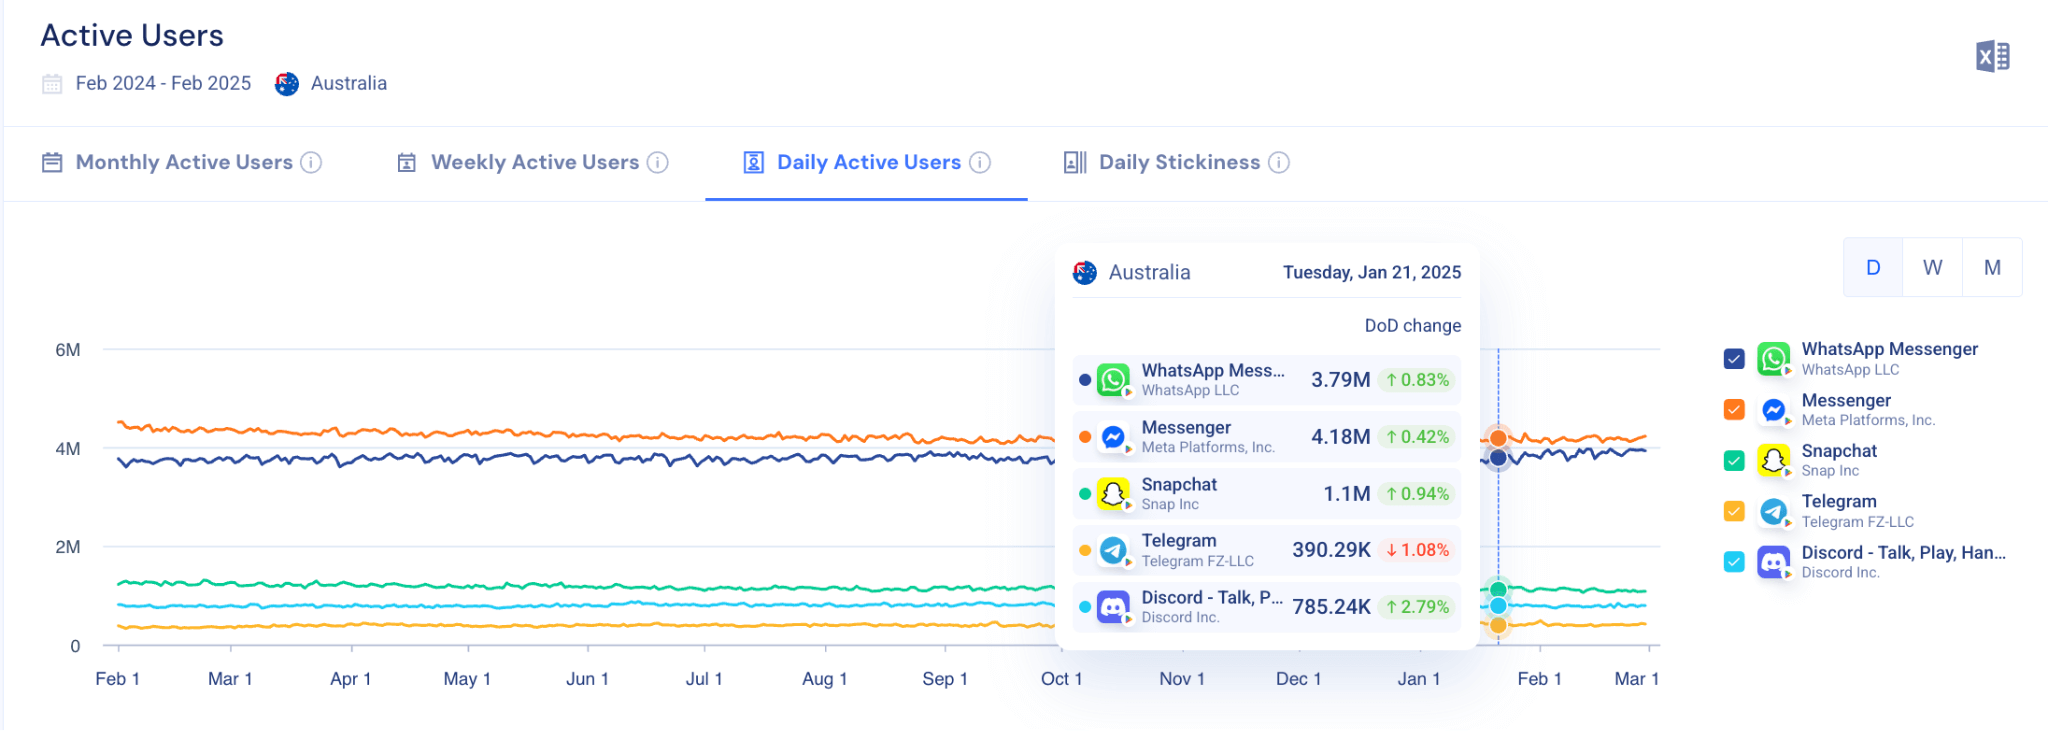The image size is (2048, 731).
Task: Click the 2.79% DoD change badge
Action: tap(1417, 607)
